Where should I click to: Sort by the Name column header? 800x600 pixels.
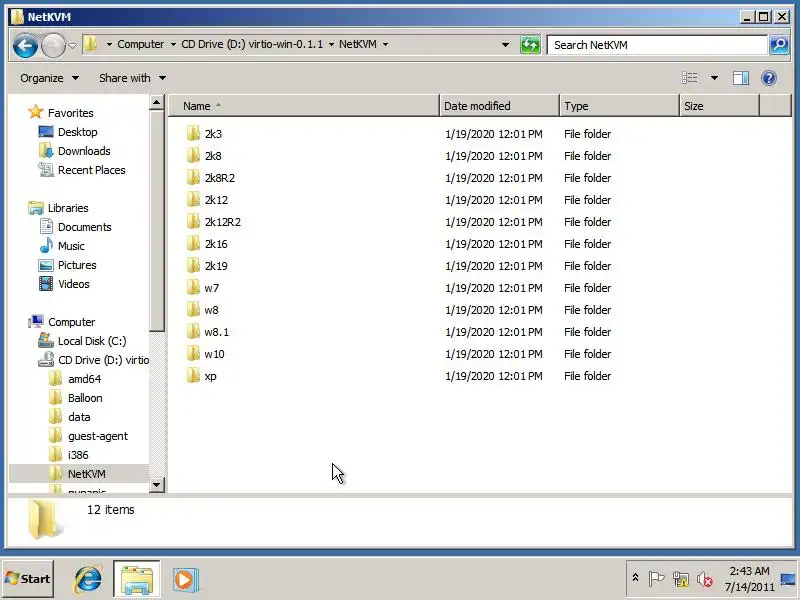pos(304,106)
